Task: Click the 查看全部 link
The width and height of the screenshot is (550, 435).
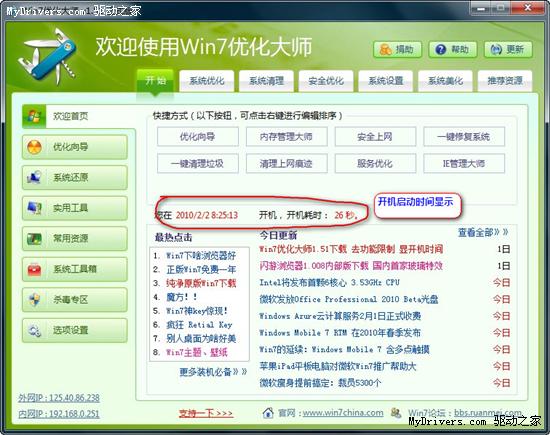Action: coord(483,232)
